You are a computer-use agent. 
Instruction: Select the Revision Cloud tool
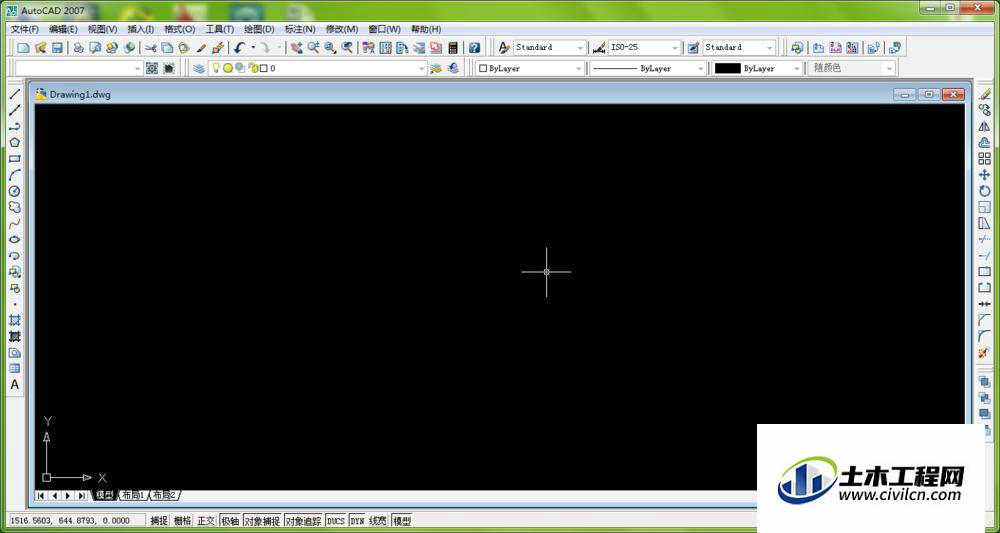pyautogui.click(x=15, y=207)
